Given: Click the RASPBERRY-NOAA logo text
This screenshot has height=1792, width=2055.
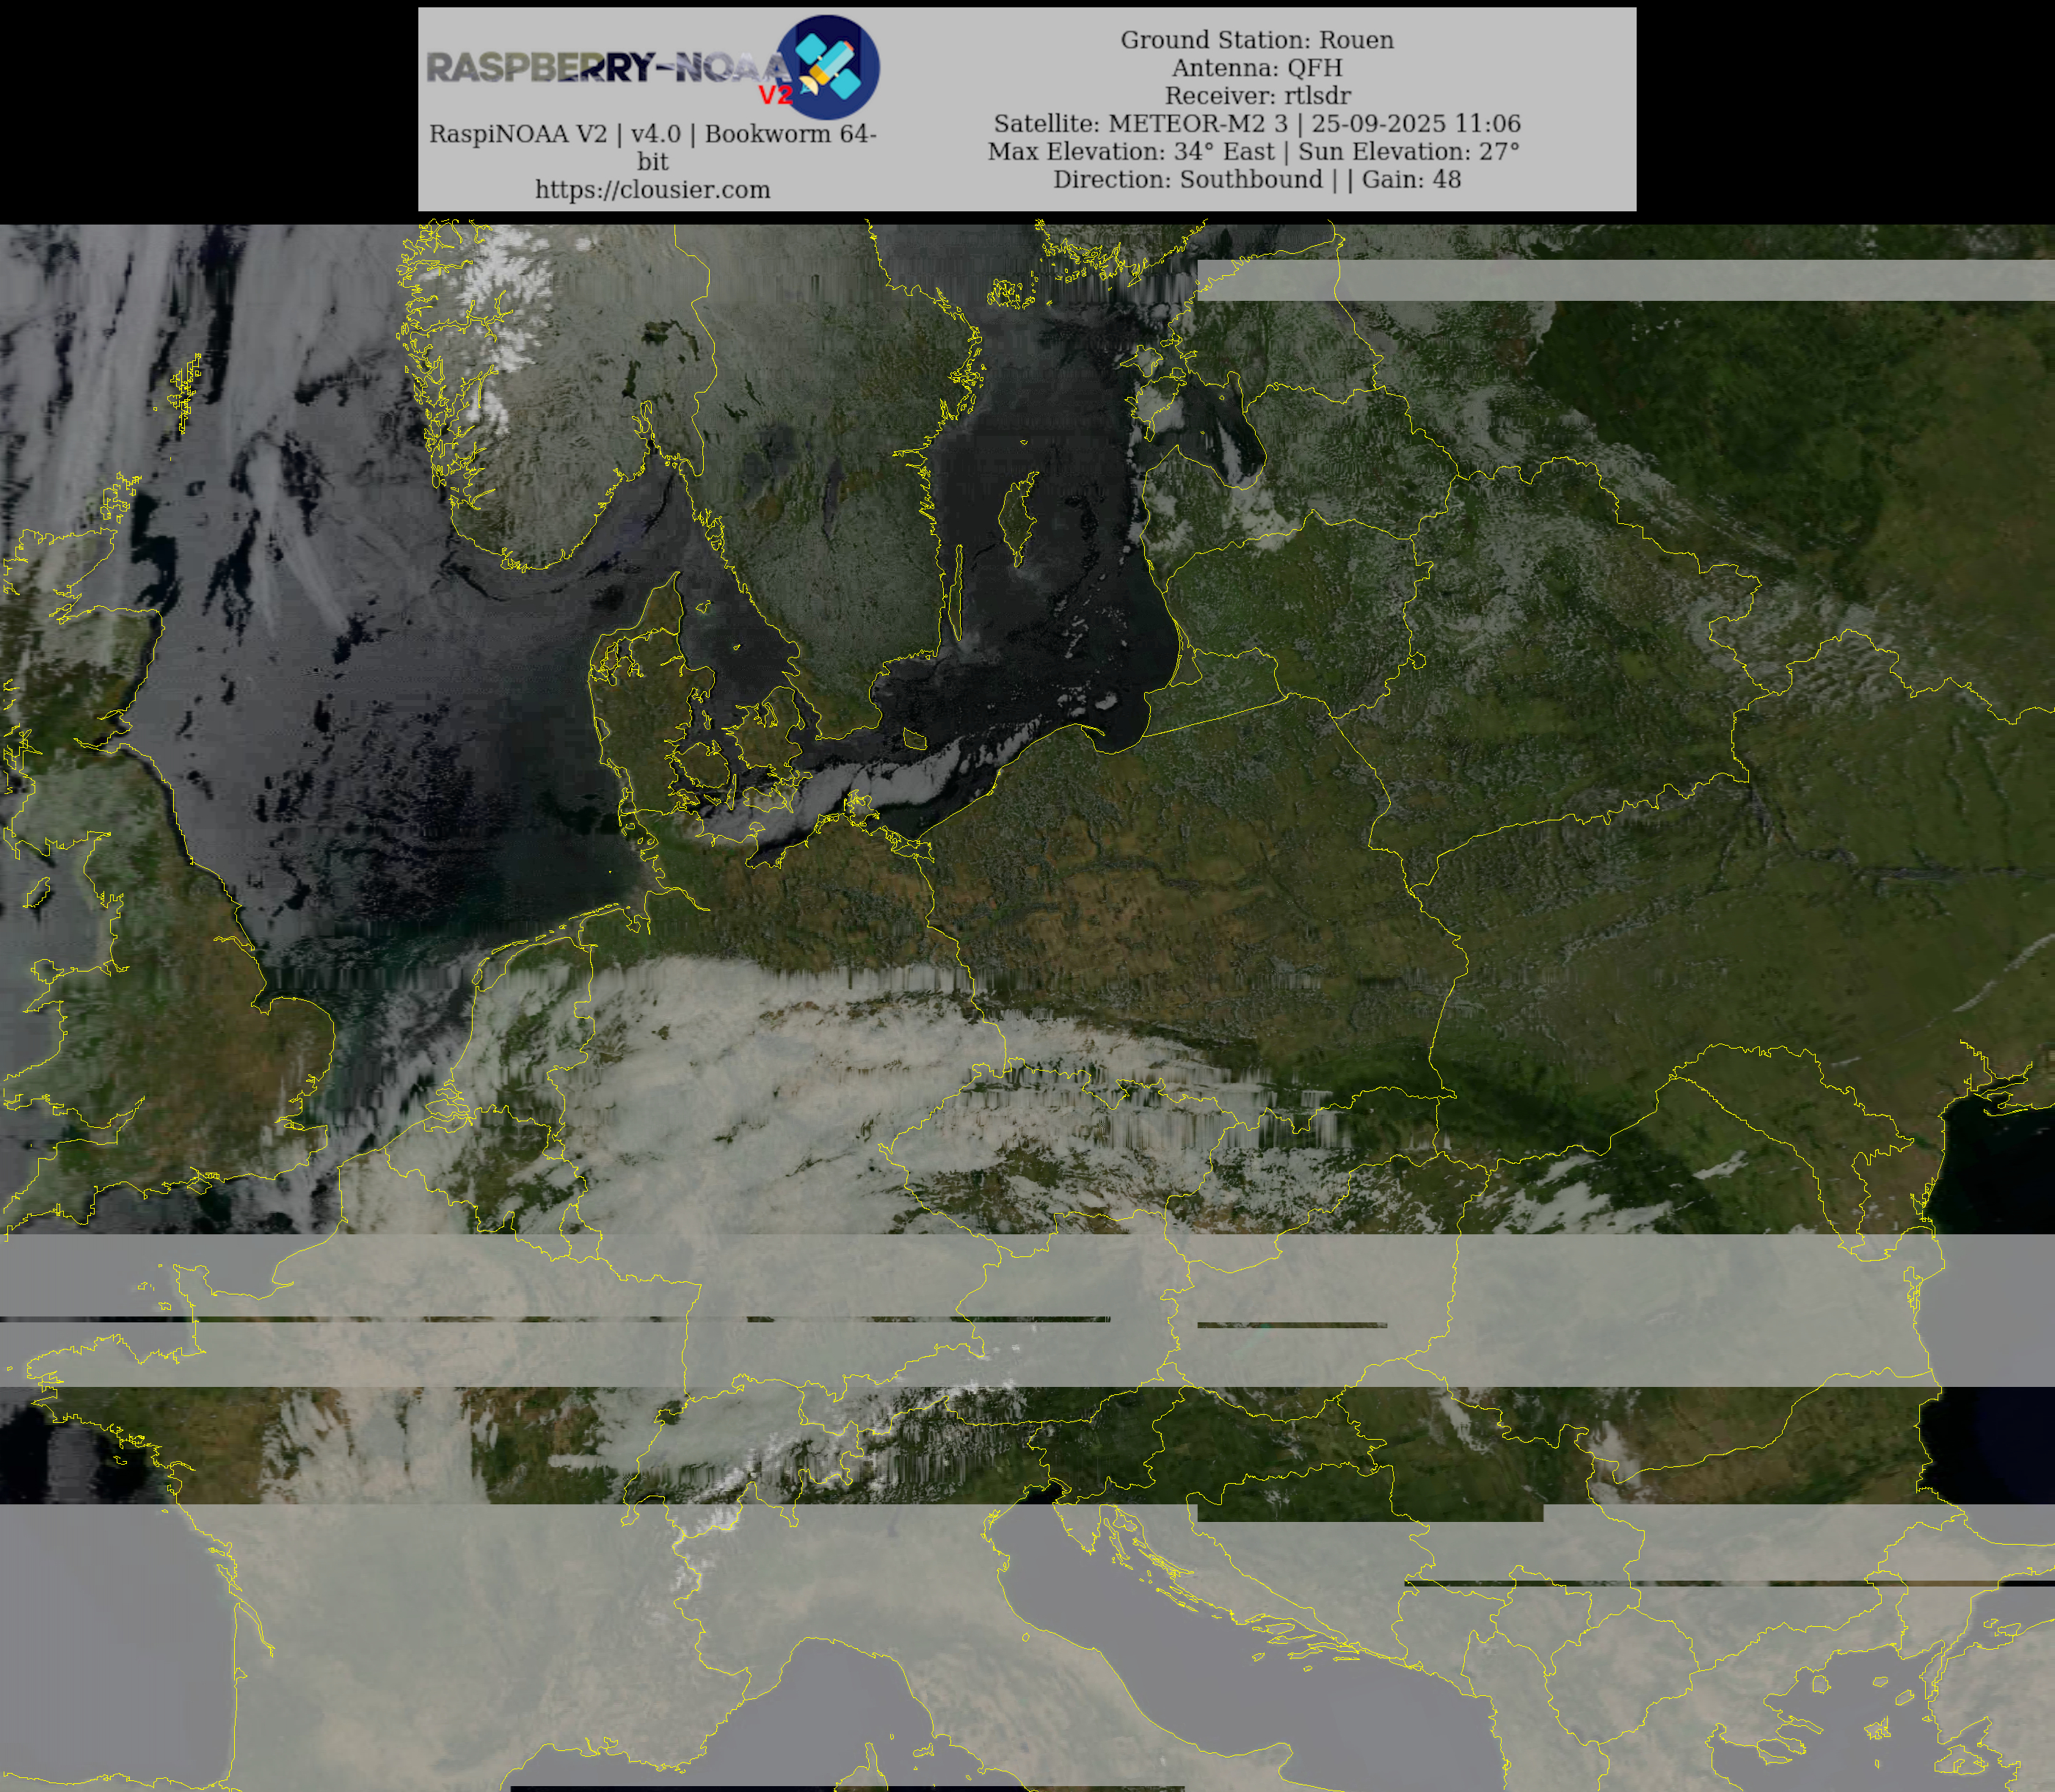Looking at the screenshot, I should click(606, 68).
